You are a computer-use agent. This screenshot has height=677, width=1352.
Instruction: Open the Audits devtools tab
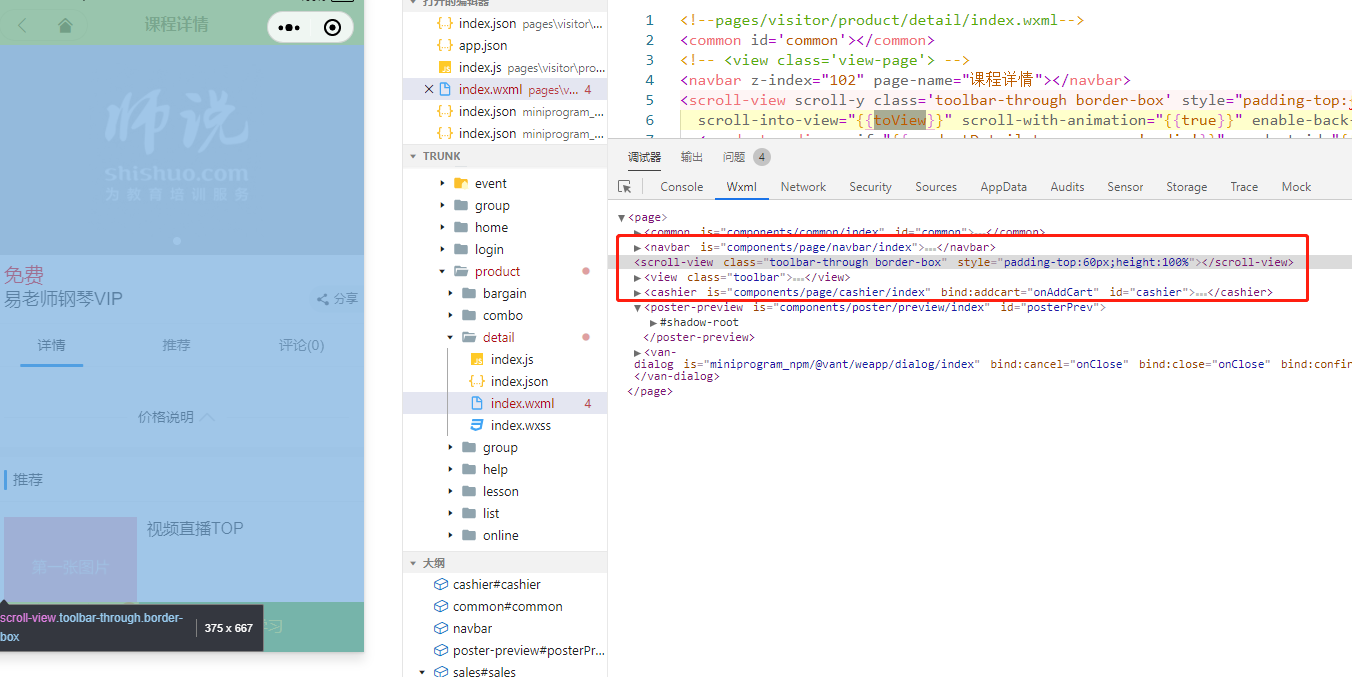tap(1067, 187)
